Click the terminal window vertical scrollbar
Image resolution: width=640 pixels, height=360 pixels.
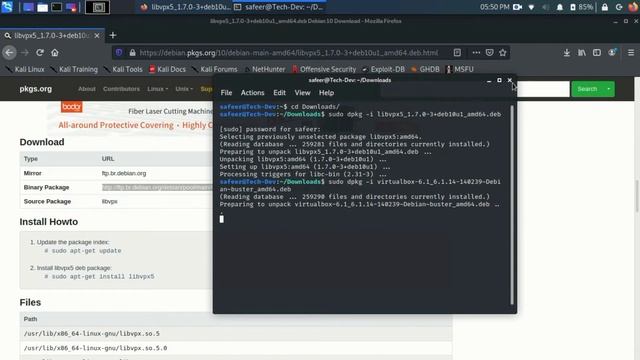(512, 205)
